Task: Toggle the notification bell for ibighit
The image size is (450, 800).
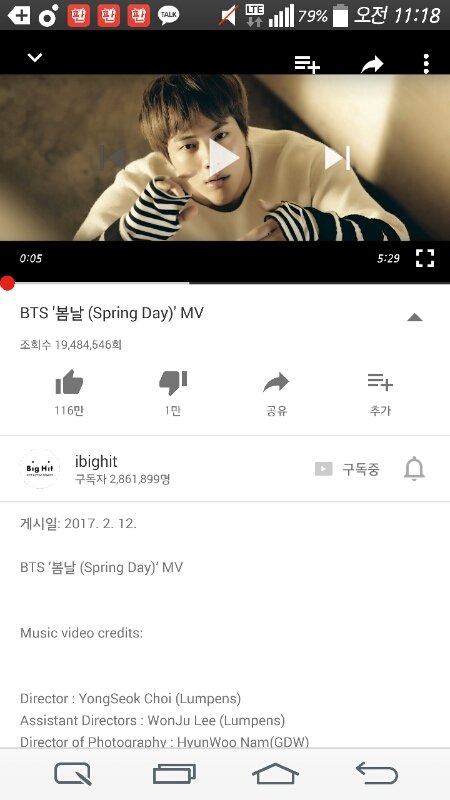Action: tap(414, 469)
